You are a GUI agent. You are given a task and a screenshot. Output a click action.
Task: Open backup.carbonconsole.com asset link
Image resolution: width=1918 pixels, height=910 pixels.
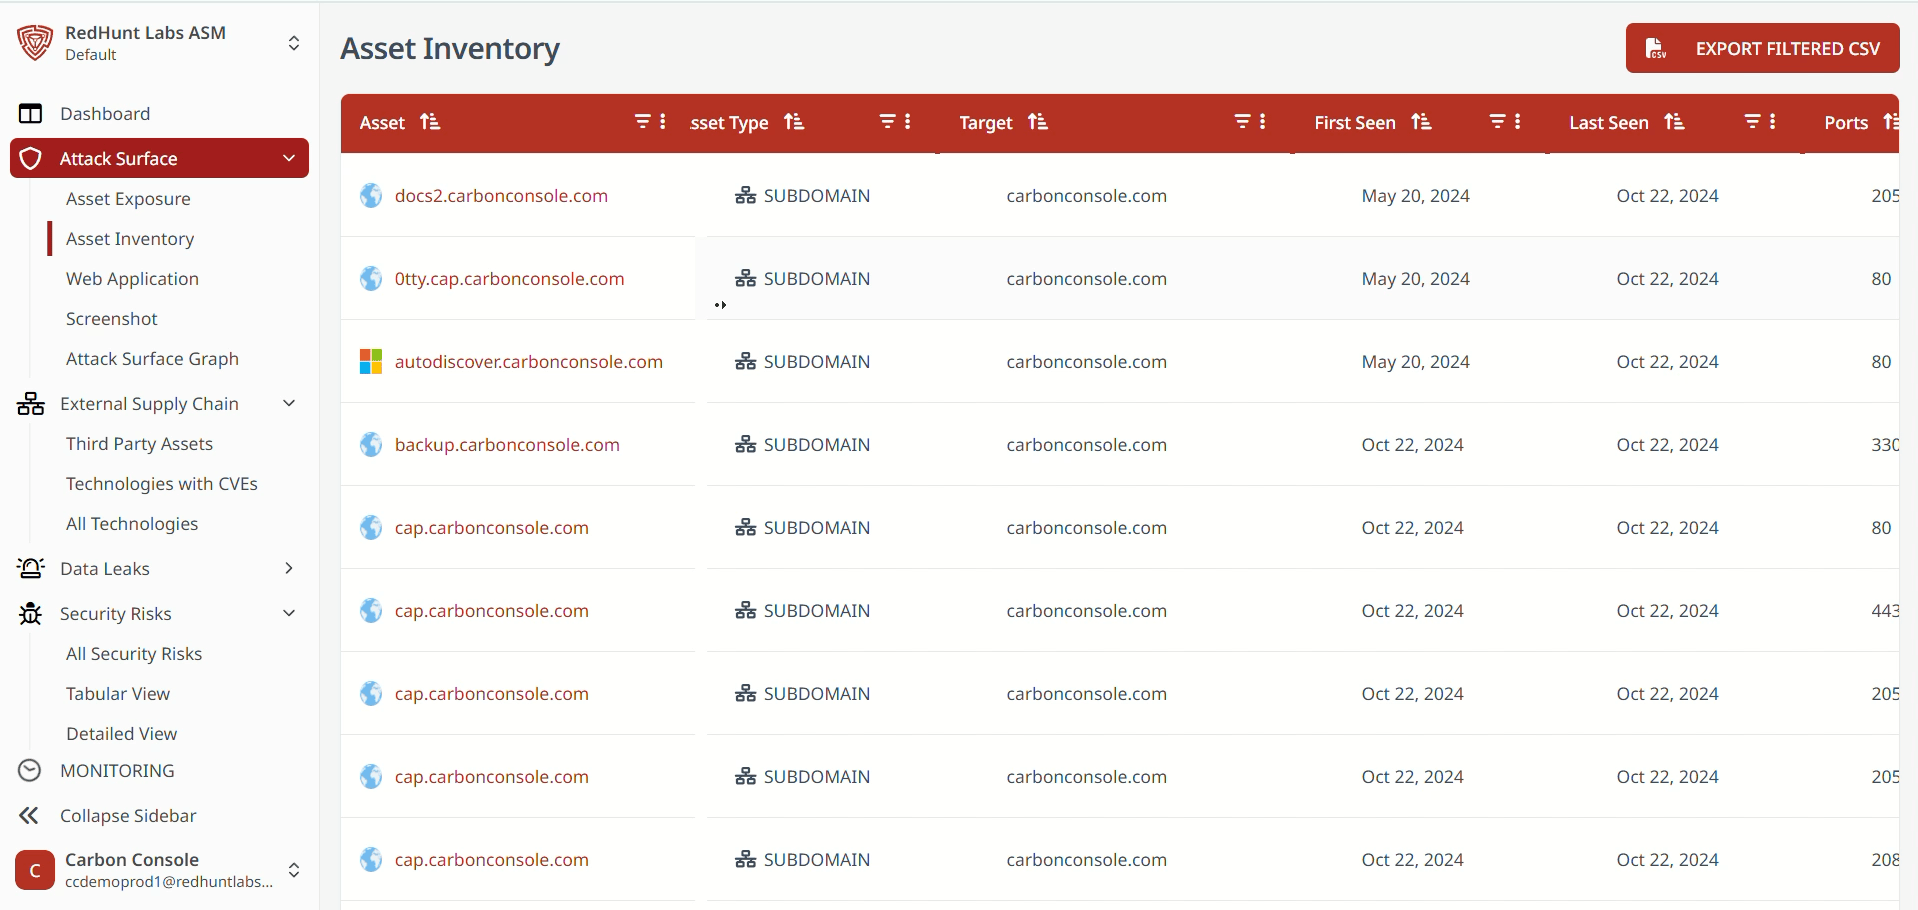tap(507, 445)
